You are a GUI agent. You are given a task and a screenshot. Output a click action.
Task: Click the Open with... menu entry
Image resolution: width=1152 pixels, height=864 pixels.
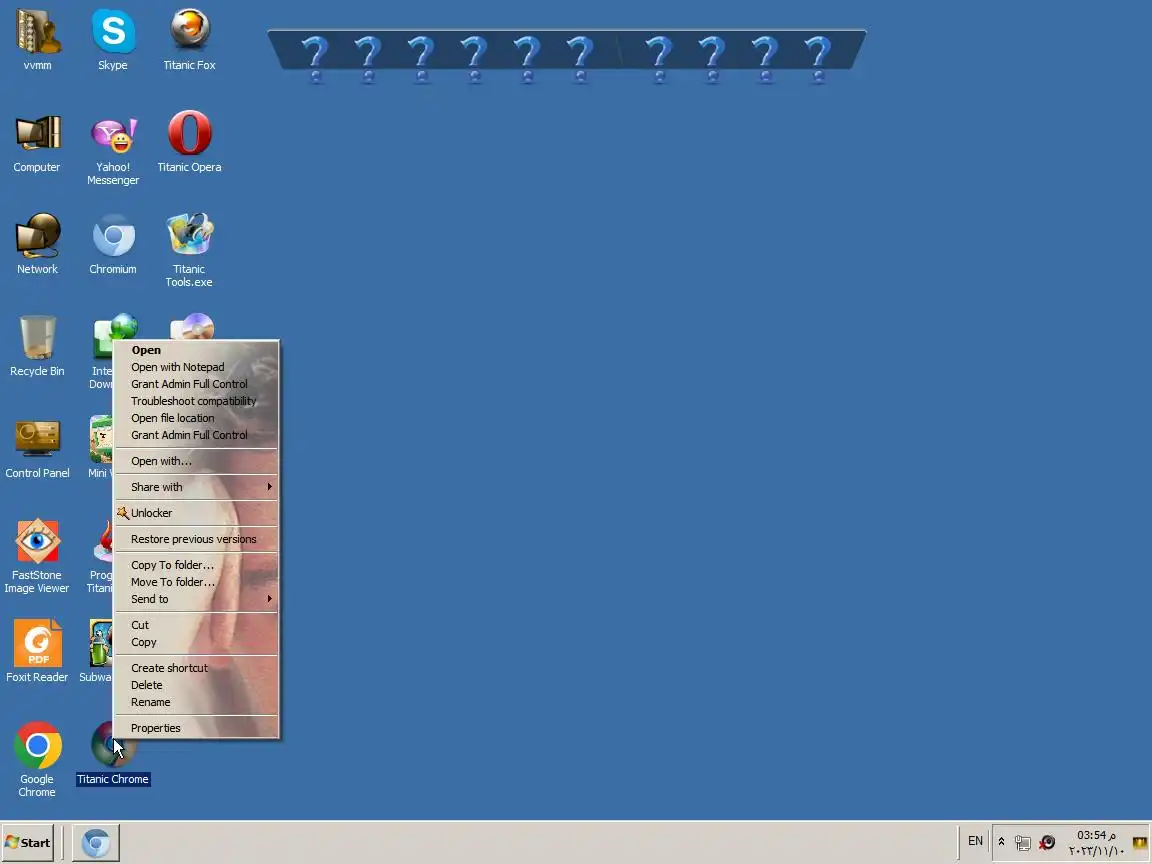click(x=197, y=461)
